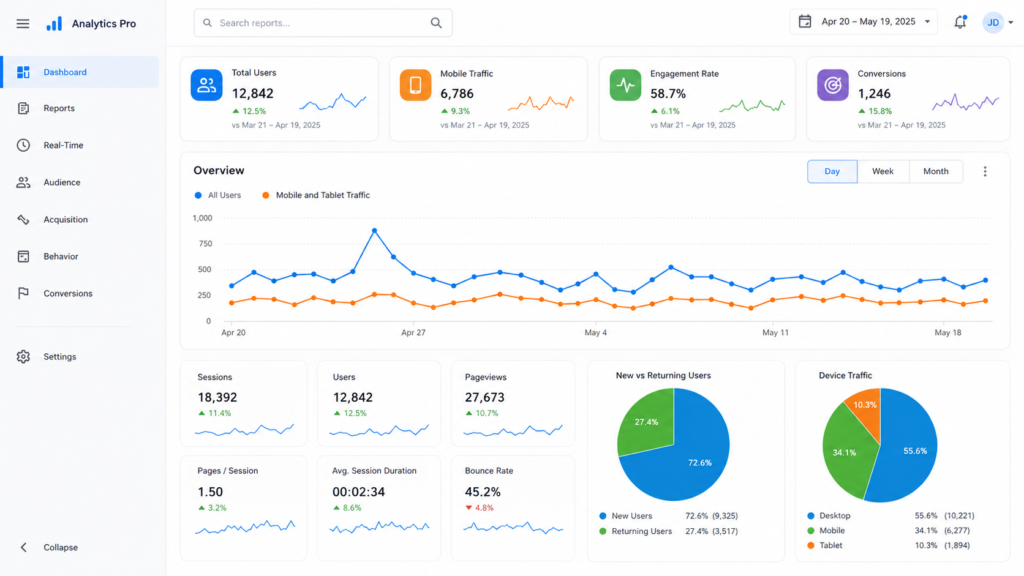Click inside the Search reports field
This screenshot has width=1024, height=576.
(323, 23)
